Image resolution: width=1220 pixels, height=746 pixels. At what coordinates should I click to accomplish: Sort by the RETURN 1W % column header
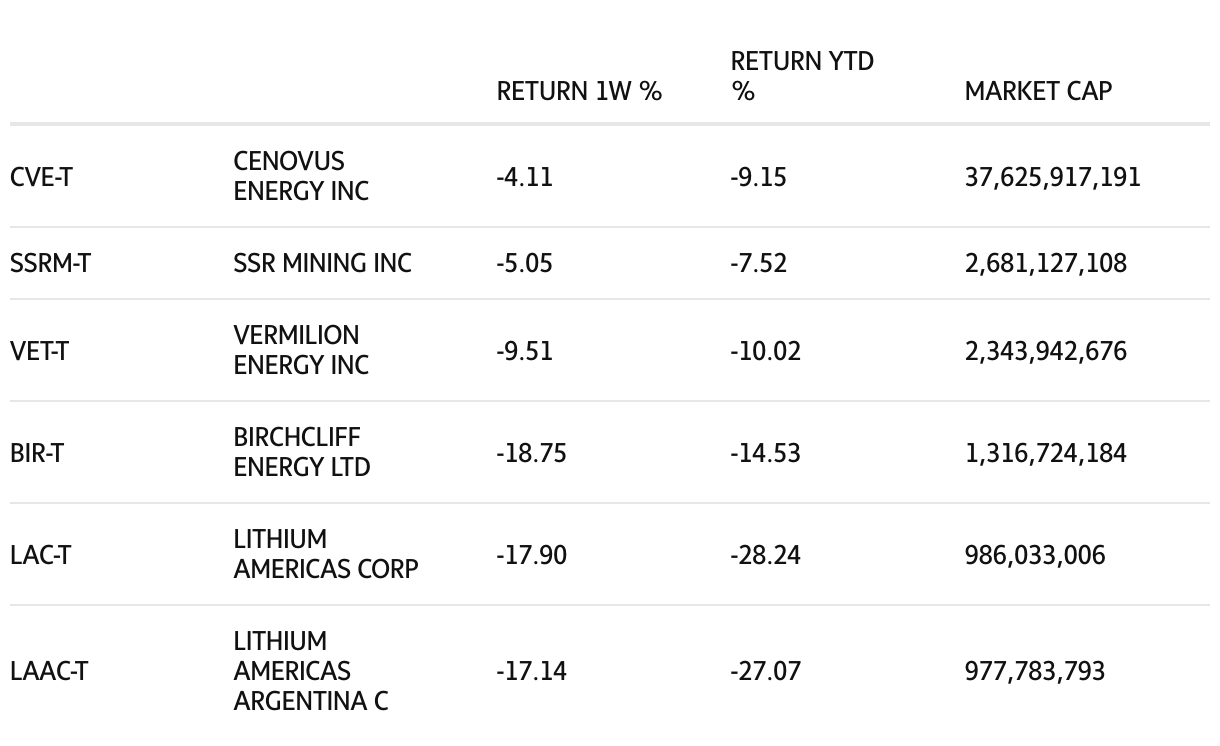[579, 91]
